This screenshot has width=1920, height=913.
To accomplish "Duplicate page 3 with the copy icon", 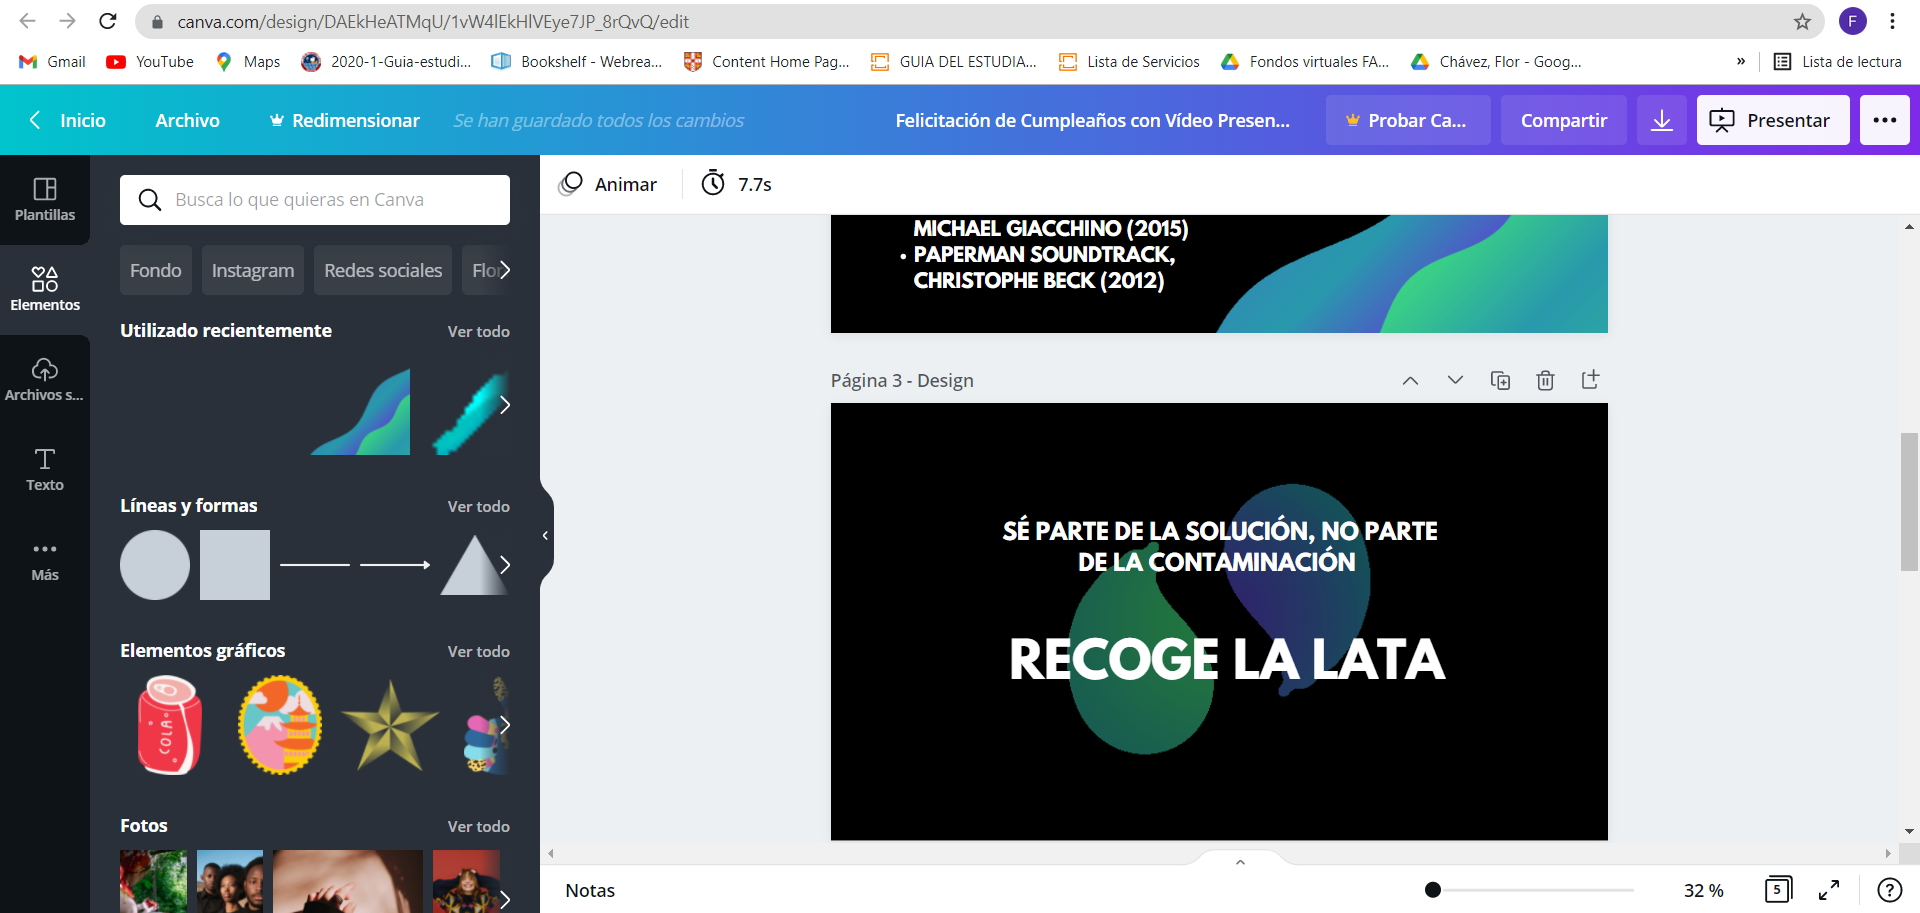I will click(1500, 380).
